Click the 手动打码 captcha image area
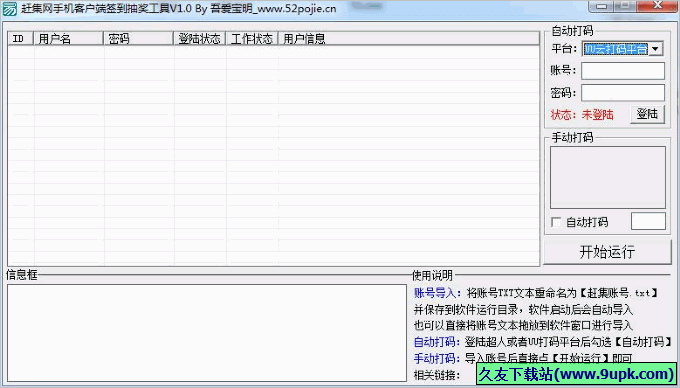Image resolution: width=680 pixels, height=388 pixels. coord(608,177)
